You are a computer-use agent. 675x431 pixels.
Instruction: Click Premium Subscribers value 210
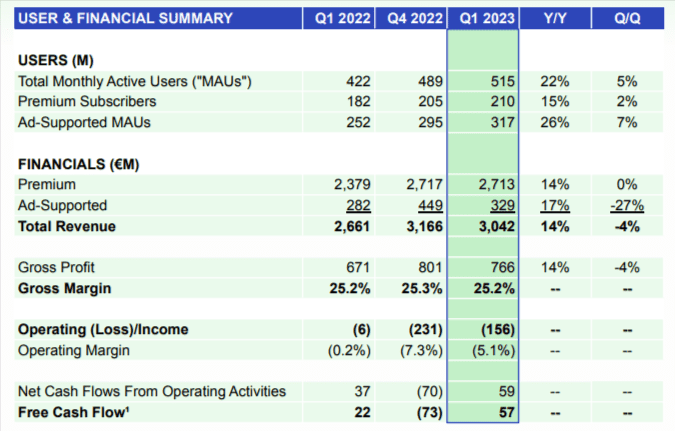coord(503,102)
